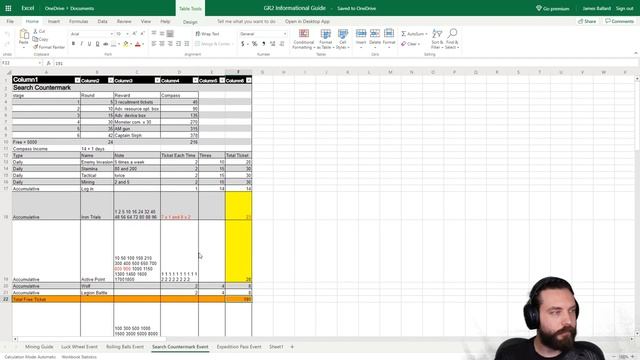Apply currency dollar number format
This screenshot has width=640, height=360.
[243, 44]
